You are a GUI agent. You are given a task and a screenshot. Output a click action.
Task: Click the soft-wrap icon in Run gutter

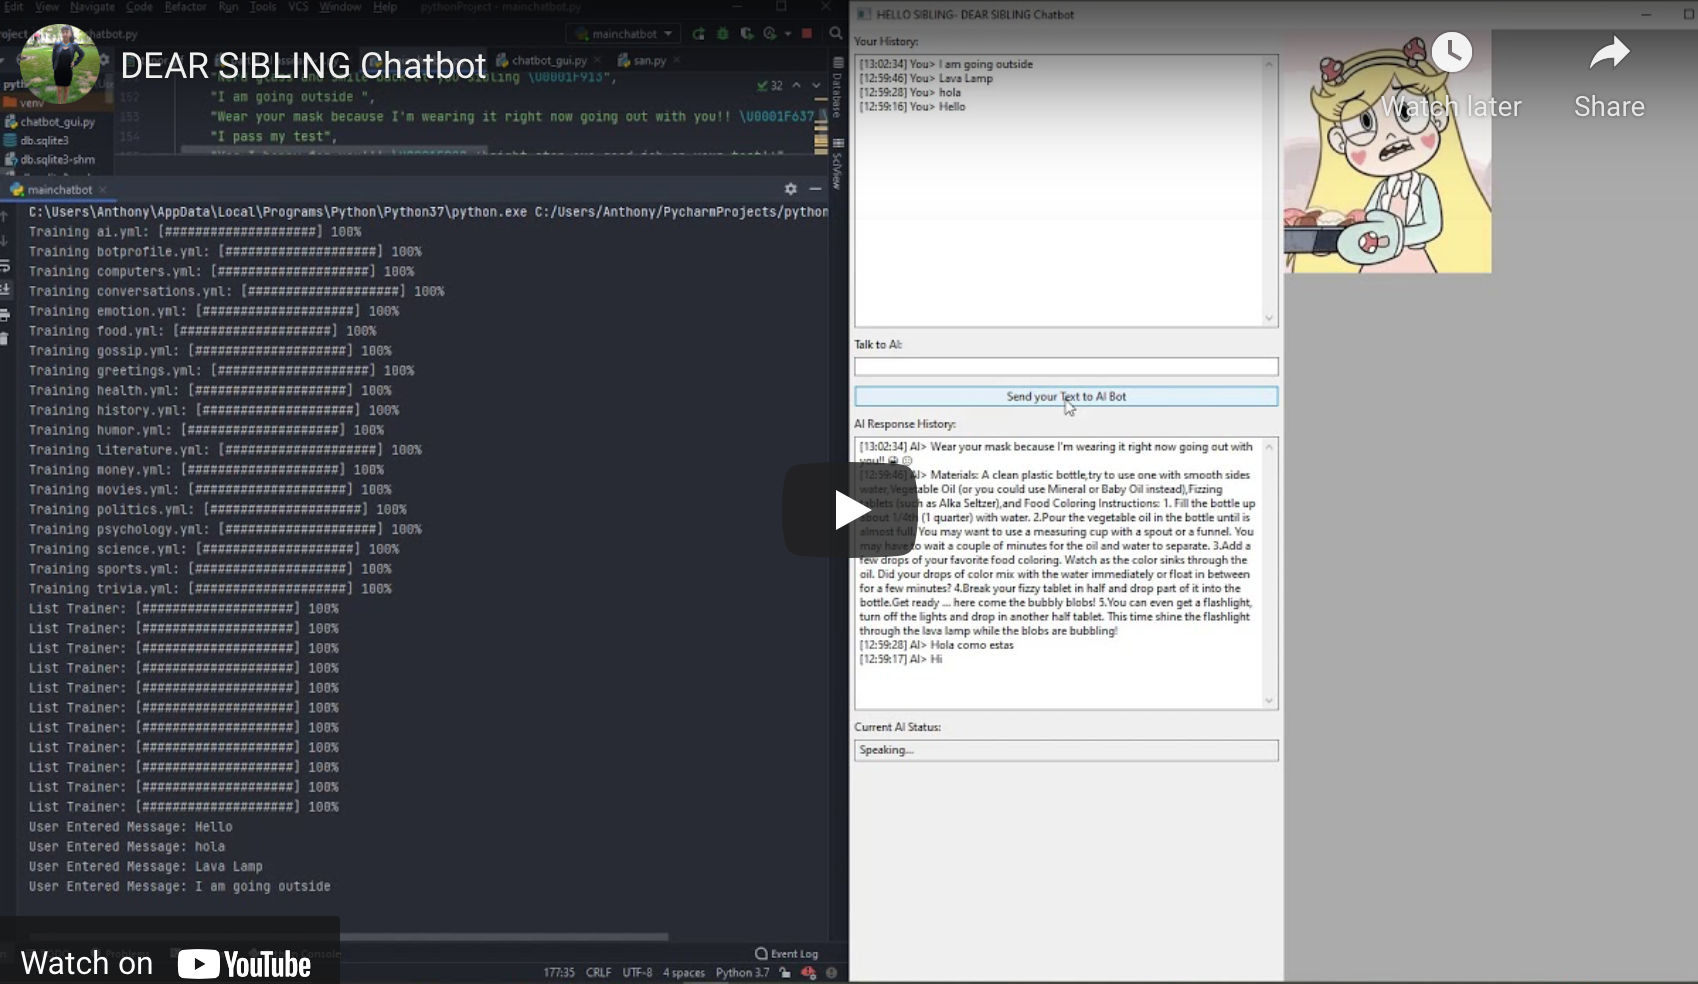pos(5,266)
